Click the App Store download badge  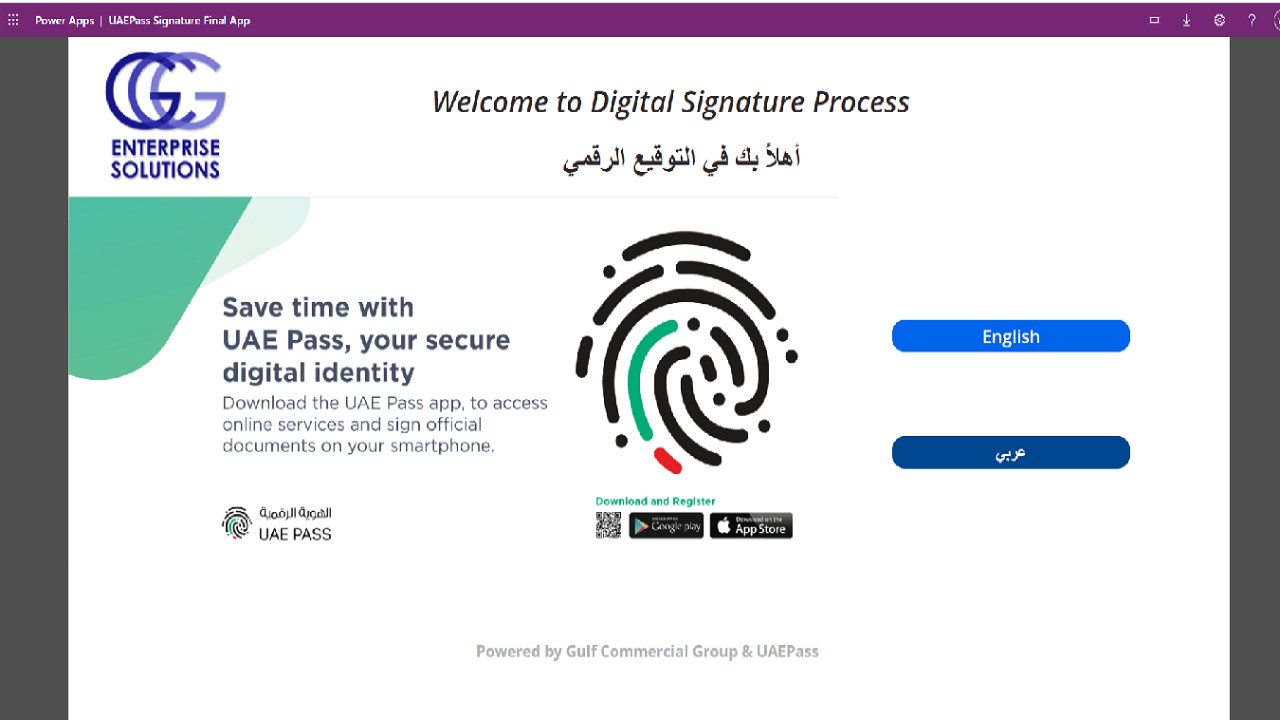tap(751, 526)
